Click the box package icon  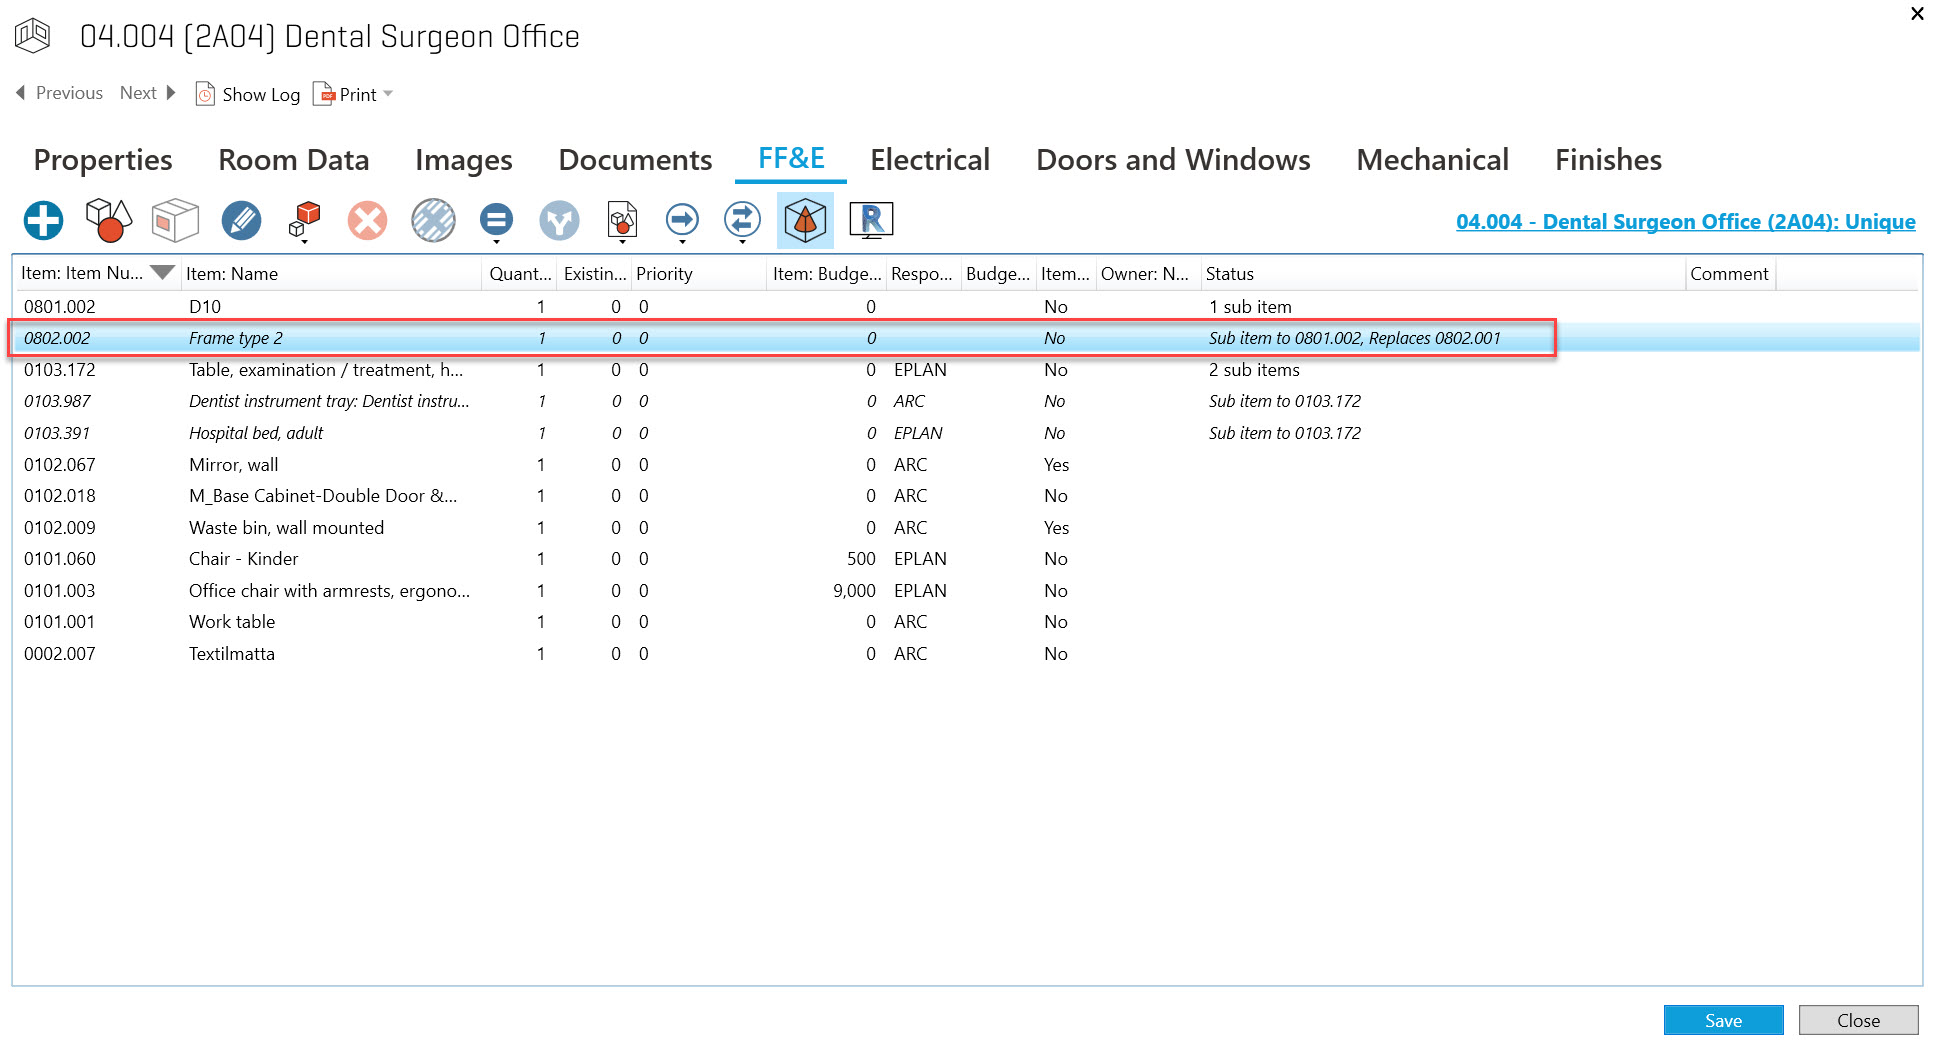(x=175, y=220)
